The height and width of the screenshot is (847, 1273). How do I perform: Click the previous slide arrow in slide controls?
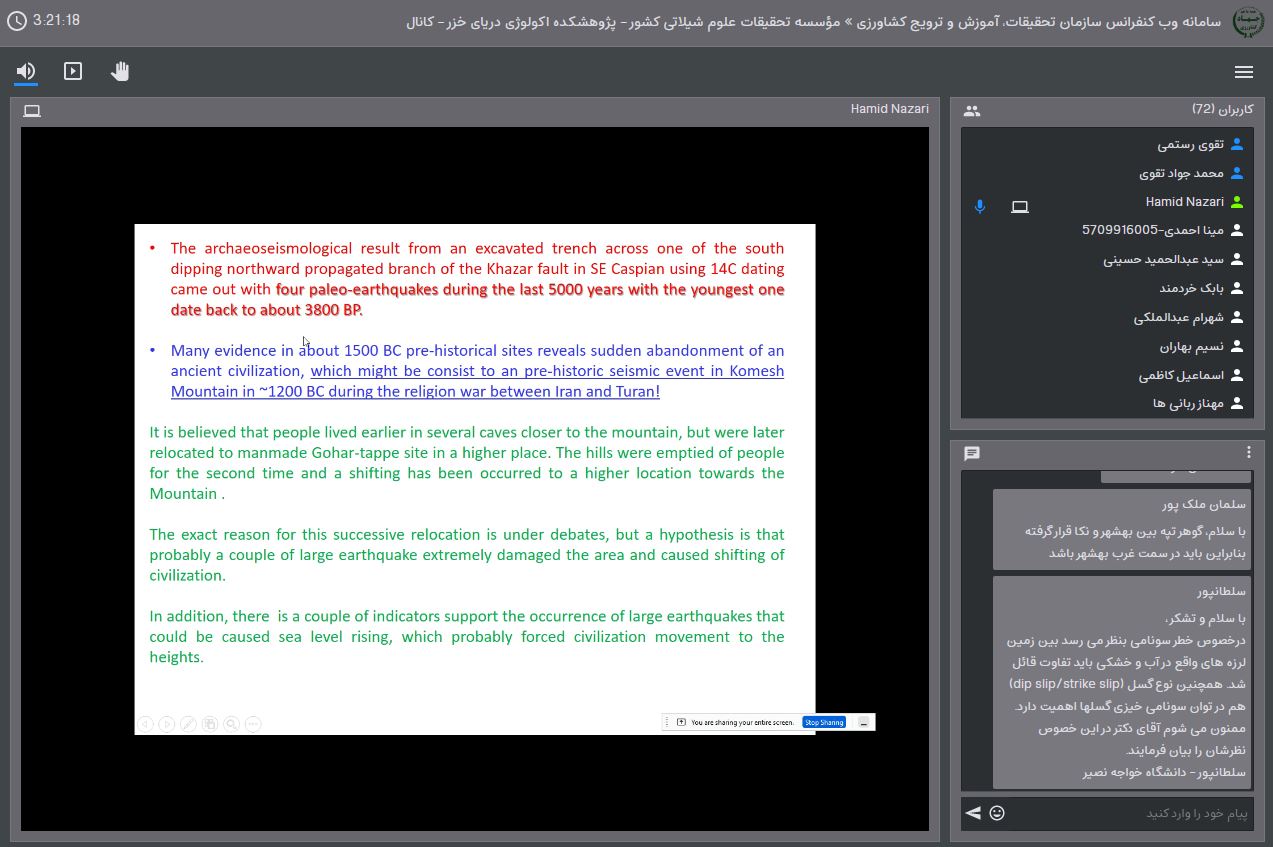[145, 724]
